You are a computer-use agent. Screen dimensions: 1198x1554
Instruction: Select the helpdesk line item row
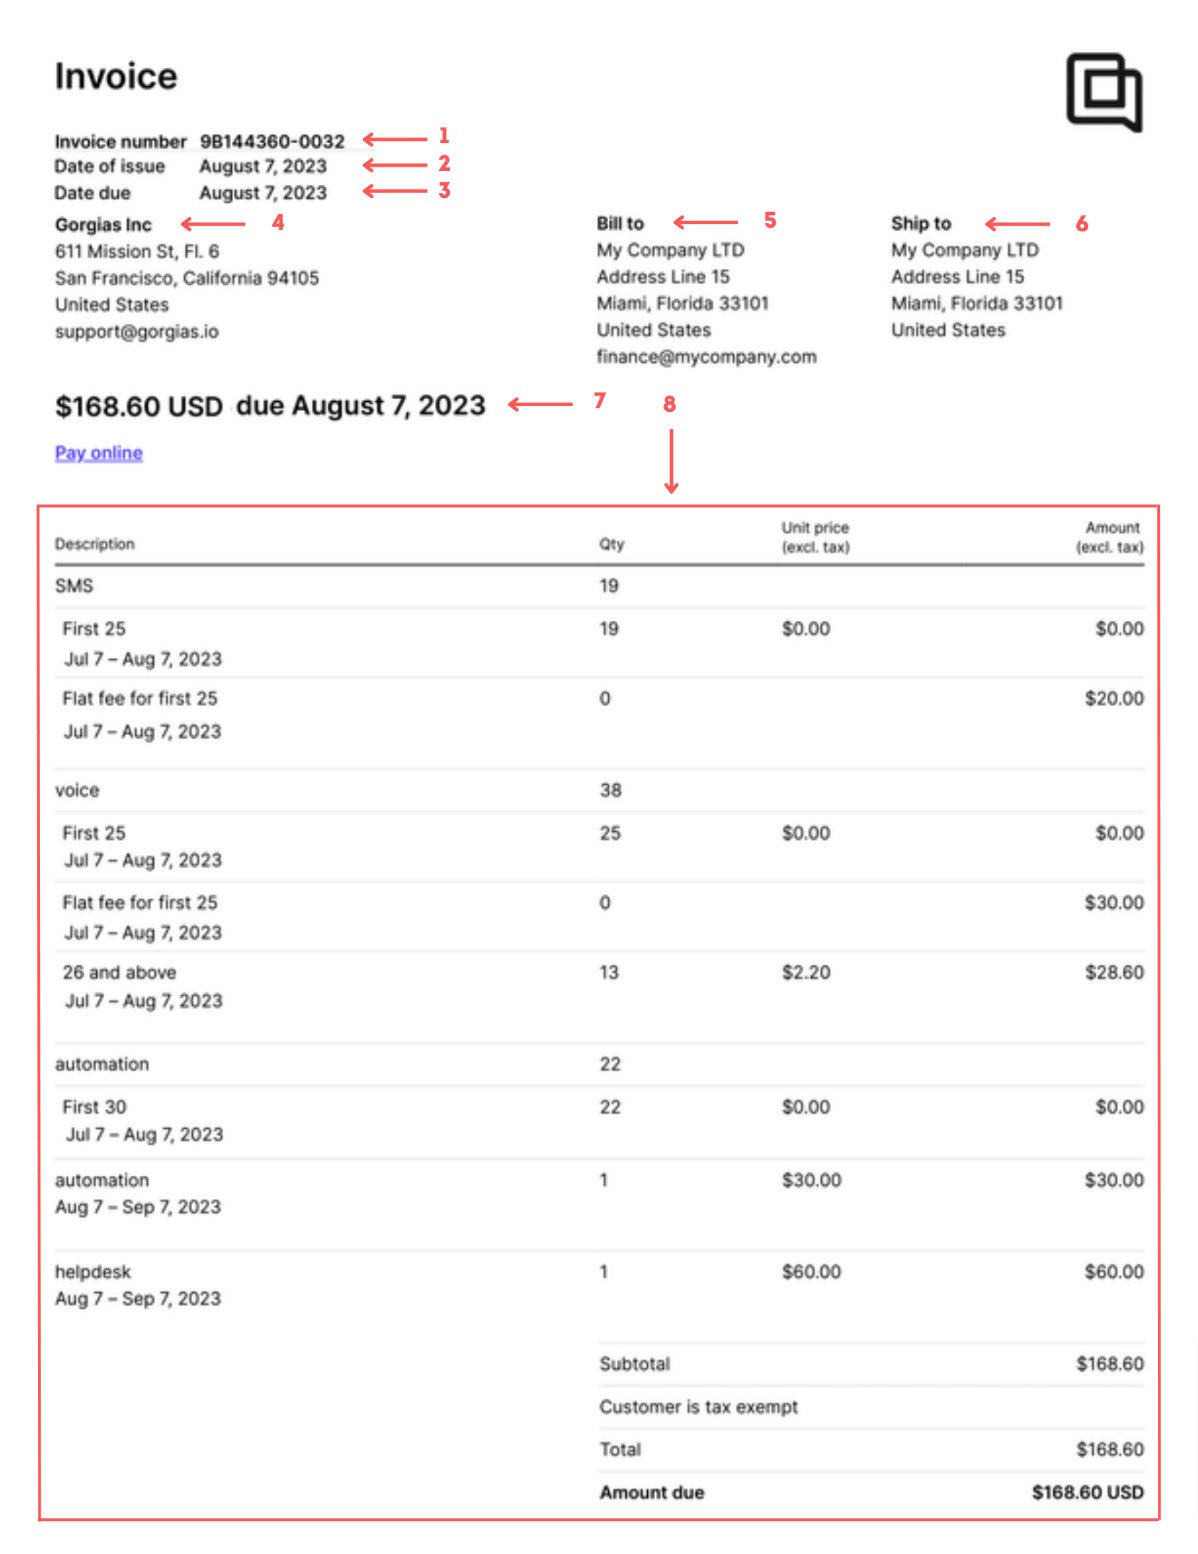[x=600, y=1285]
